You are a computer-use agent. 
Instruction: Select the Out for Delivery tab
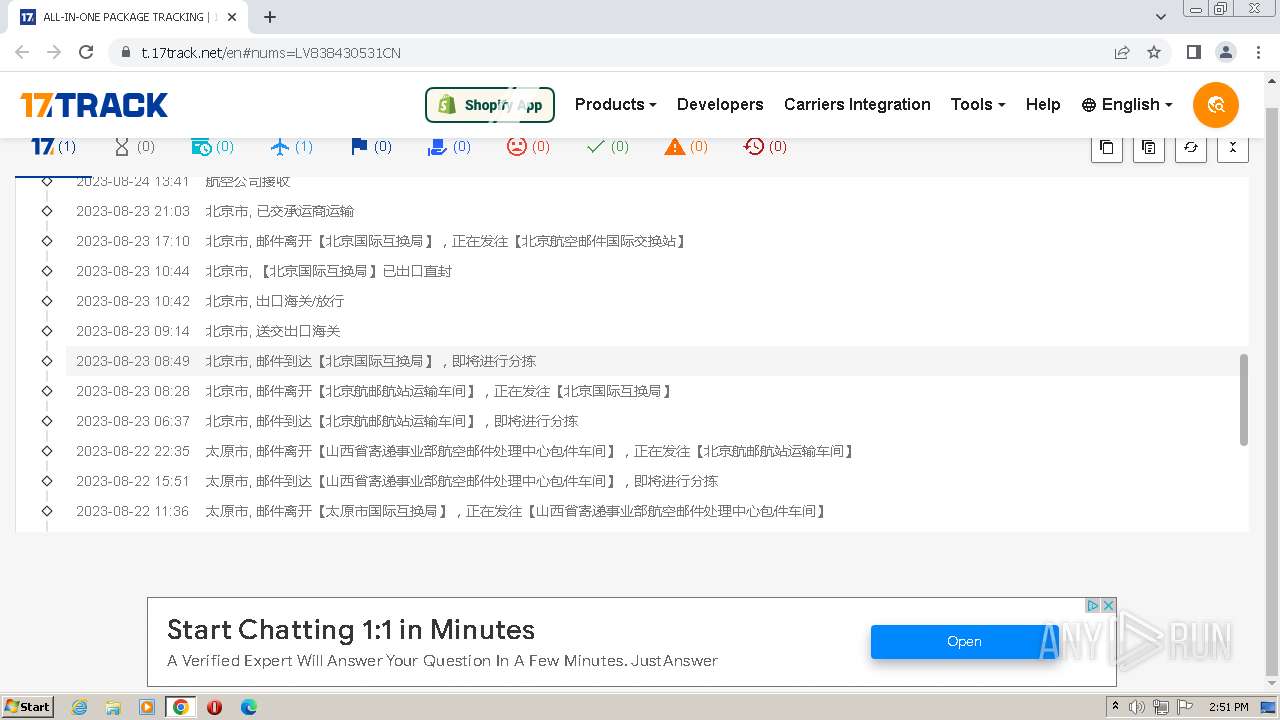coord(448,147)
